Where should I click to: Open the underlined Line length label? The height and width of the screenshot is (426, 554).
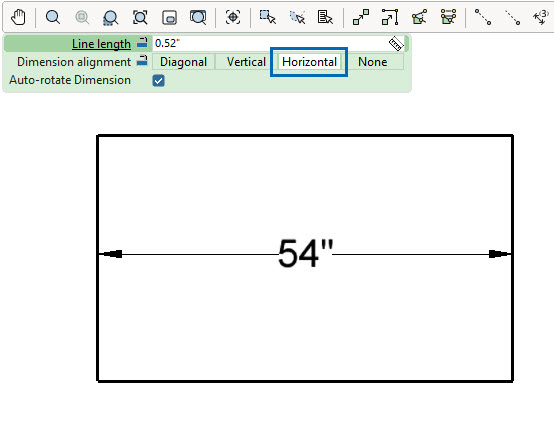[101, 44]
